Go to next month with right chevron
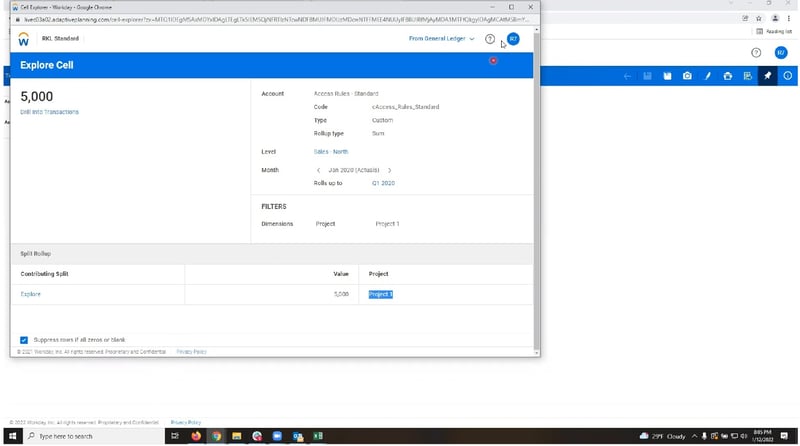800x446 pixels. (x=389, y=170)
